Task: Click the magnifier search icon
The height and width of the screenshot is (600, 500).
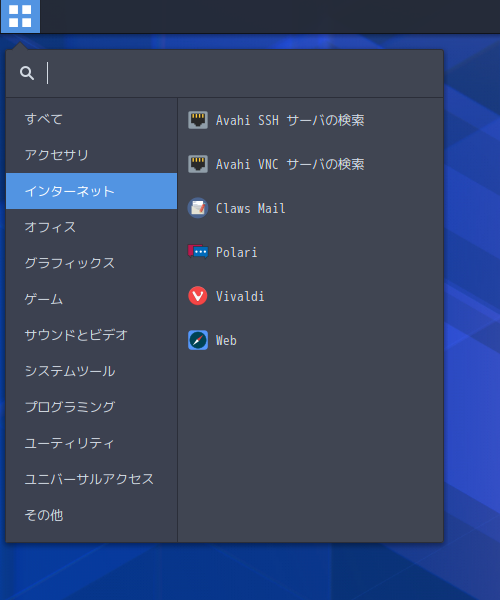Action: 27,73
